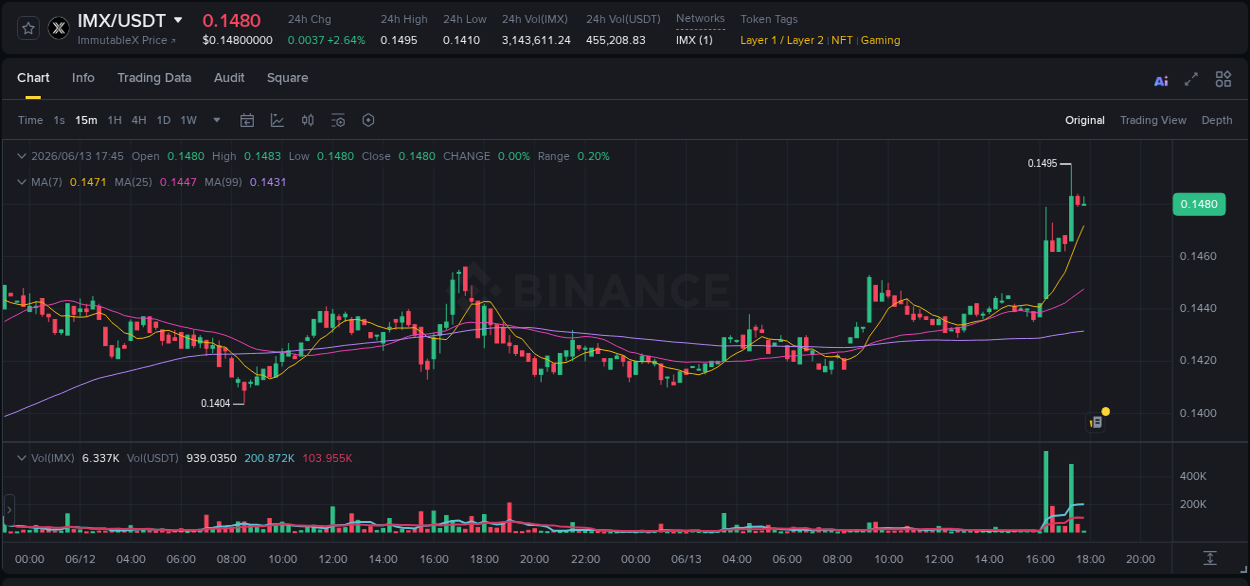
Task: Click the 2026/06/13 17:45 timestamp
Action: [77, 156]
